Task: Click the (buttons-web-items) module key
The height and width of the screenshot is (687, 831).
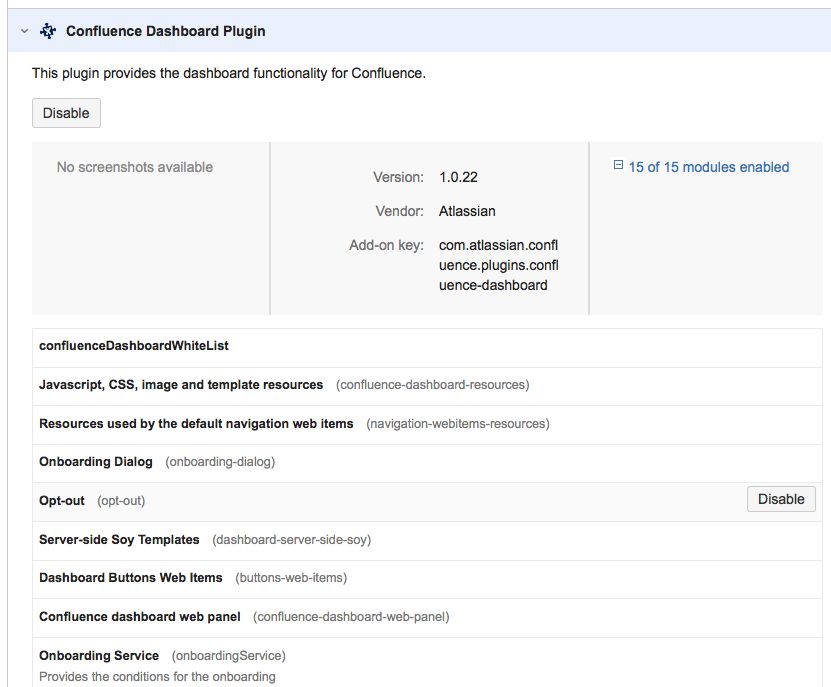Action: [x=291, y=578]
